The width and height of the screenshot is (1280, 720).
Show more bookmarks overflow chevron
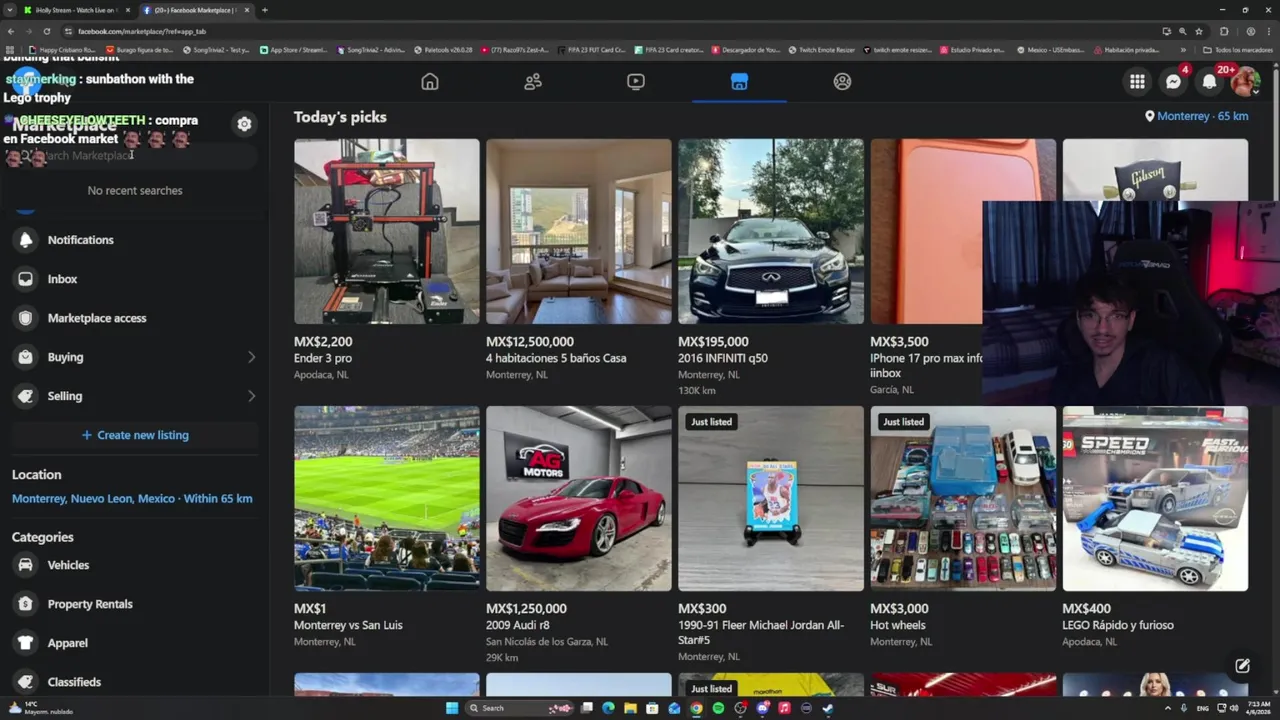1183,49
